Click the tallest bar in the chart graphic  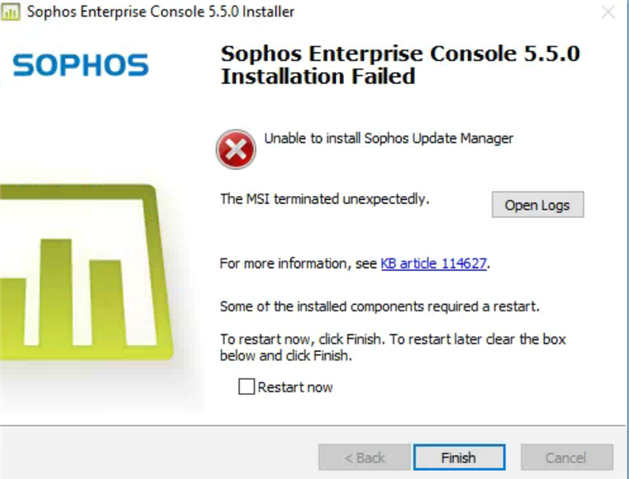[x=56, y=292]
